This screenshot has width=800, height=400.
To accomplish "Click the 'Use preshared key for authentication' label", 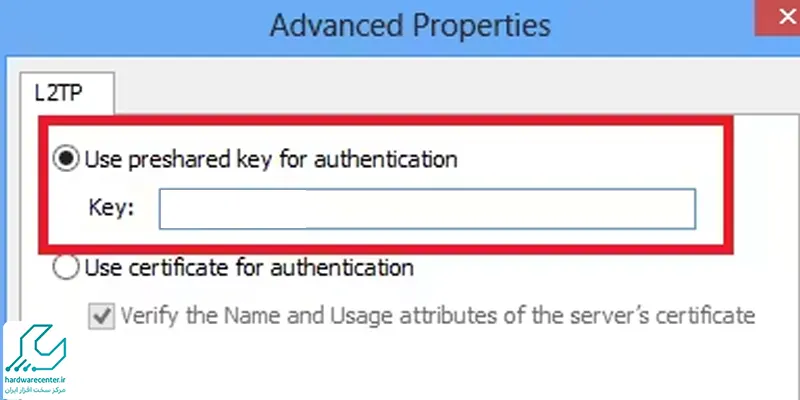I will point(271,159).
